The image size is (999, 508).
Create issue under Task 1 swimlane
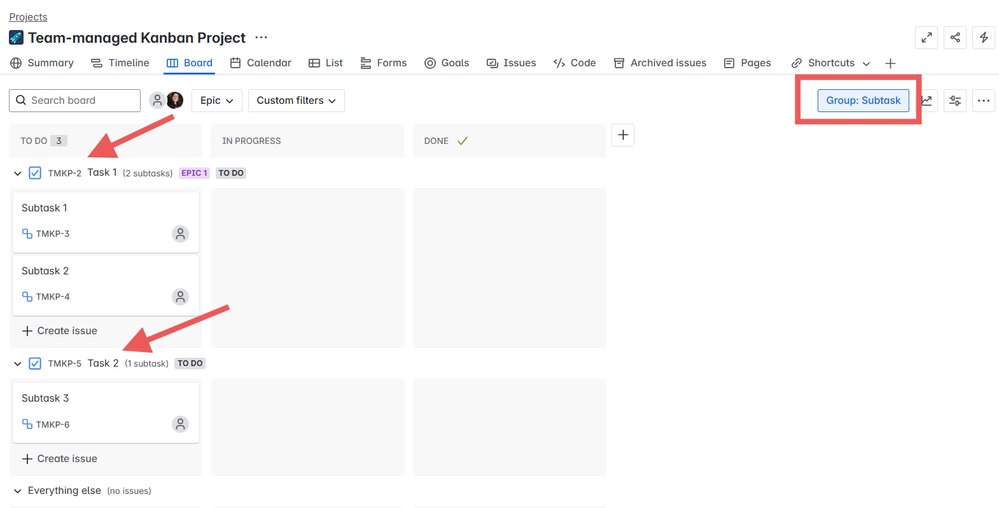(x=59, y=331)
